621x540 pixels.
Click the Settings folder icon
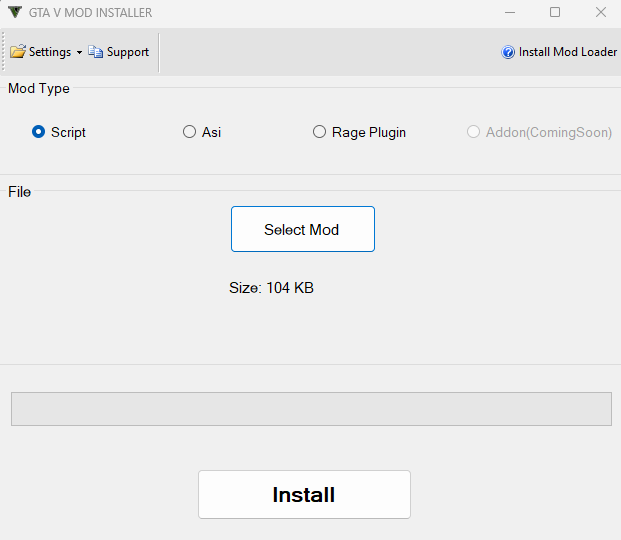pos(18,52)
